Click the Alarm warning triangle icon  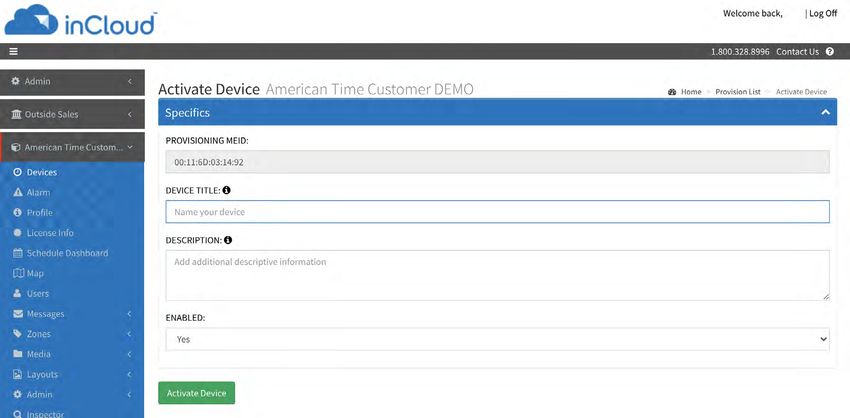point(17,192)
